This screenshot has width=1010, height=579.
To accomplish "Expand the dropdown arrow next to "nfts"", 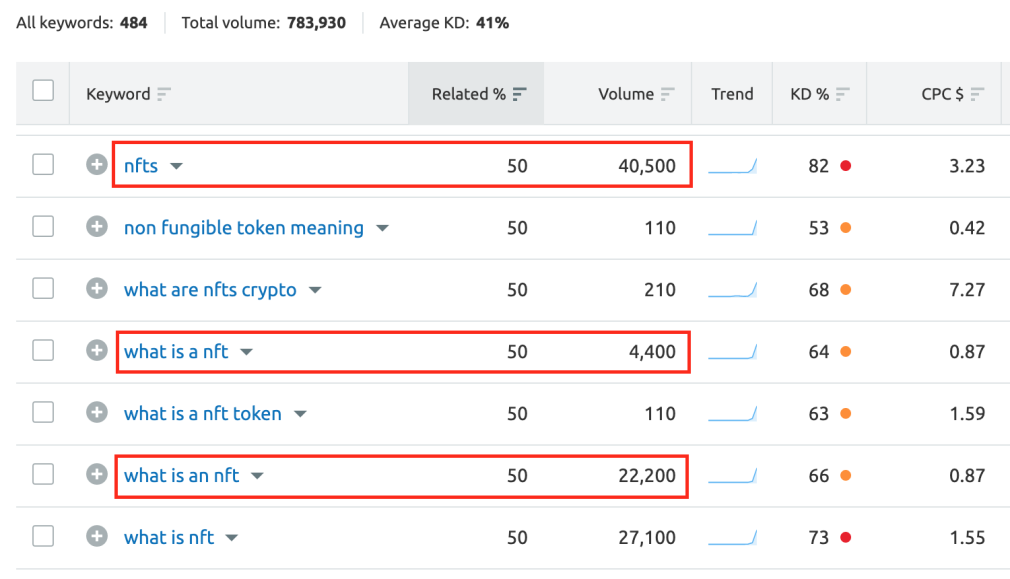I will click(176, 166).
